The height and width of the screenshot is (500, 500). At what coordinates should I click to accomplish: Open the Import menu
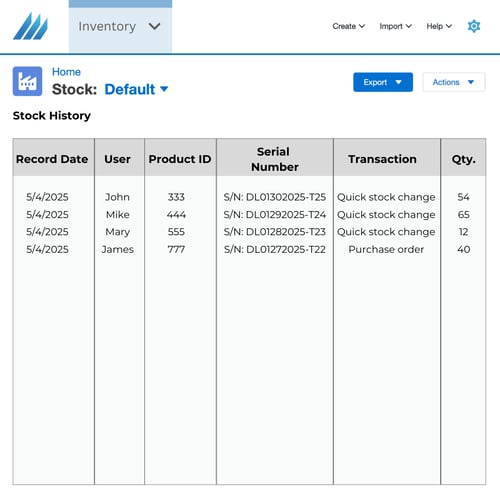click(395, 26)
